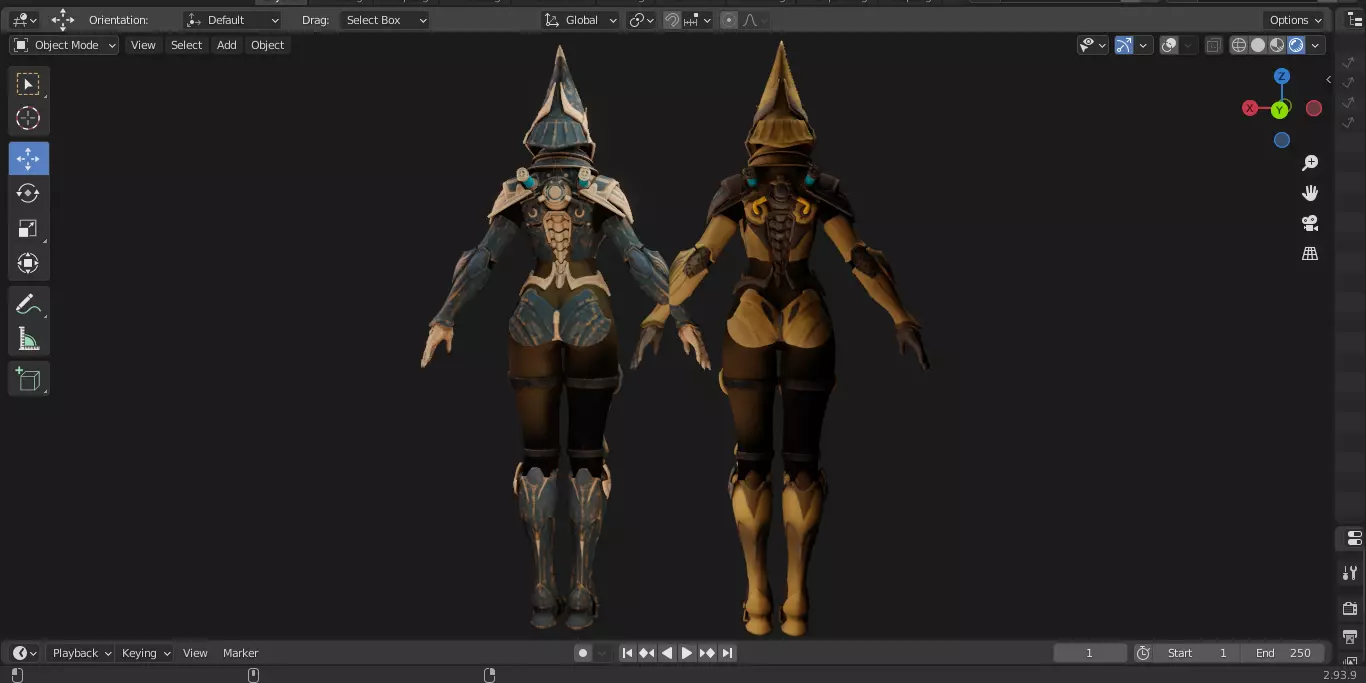Screen dimensions: 1366x683
Task: Toggle snapping magnet
Action: tap(672, 20)
